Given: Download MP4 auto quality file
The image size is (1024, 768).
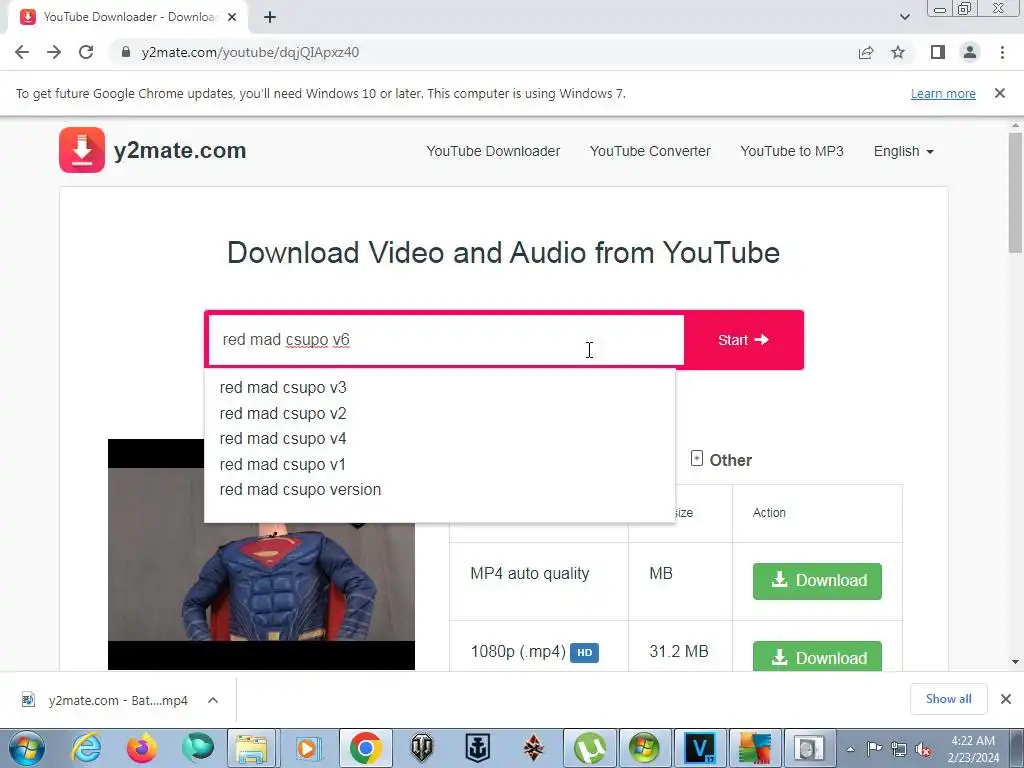Looking at the screenshot, I should tap(817, 581).
